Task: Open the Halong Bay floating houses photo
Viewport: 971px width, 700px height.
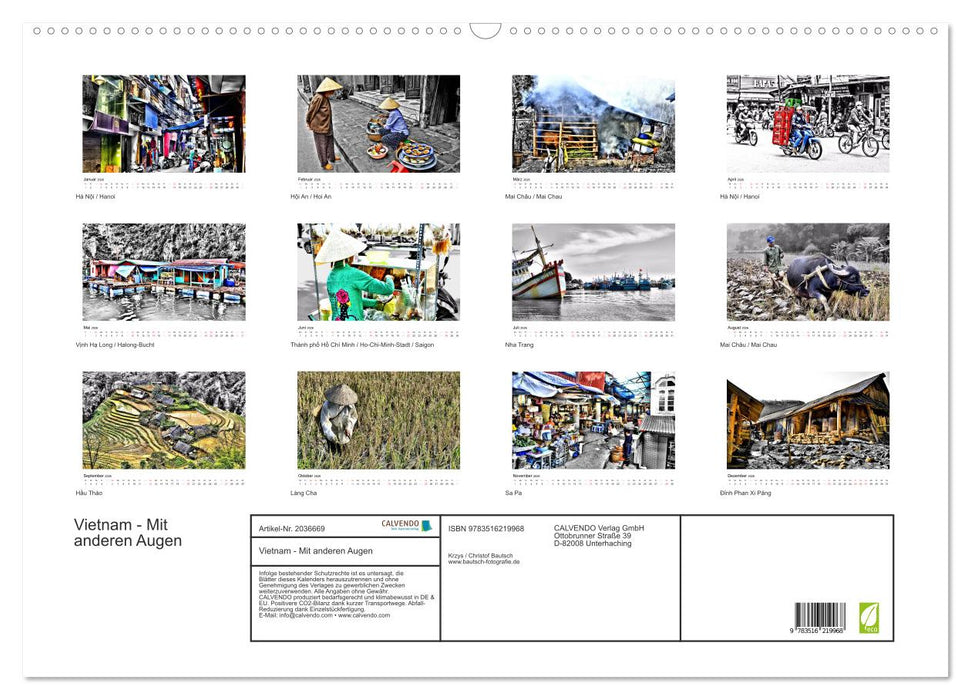Action: (x=163, y=272)
